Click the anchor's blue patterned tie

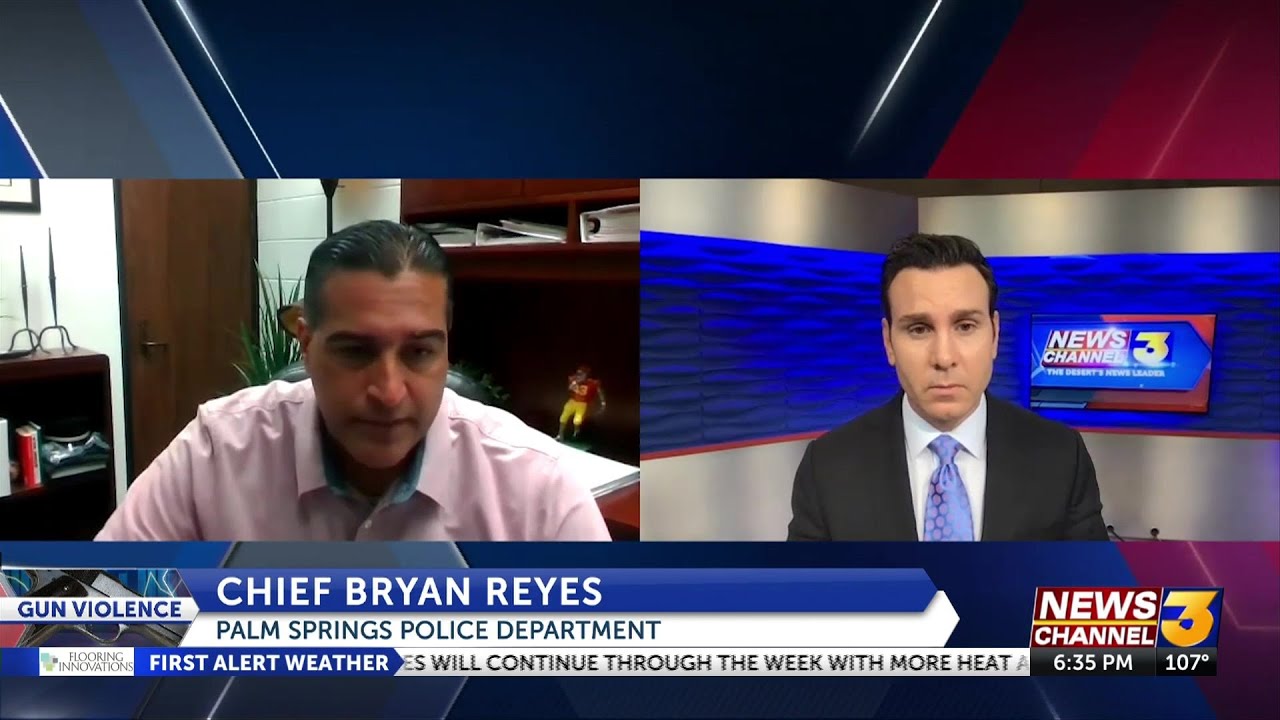pyautogui.click(x=948, y=488)
